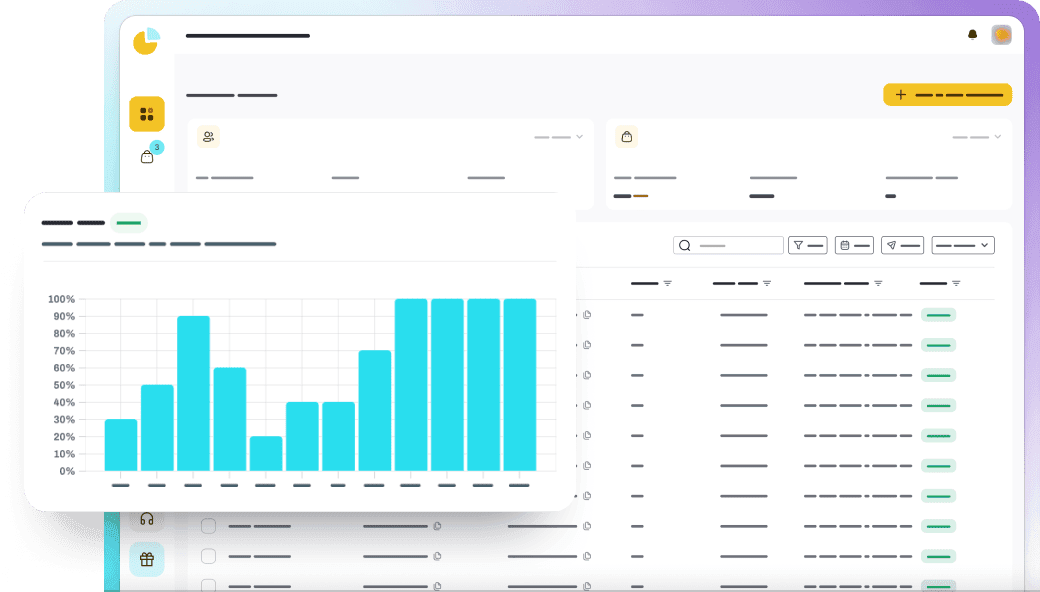This screenshot has width=1040, height=592.
Task: Click the tallest 90% bar on the chart's left side
Action: [193, 392]
